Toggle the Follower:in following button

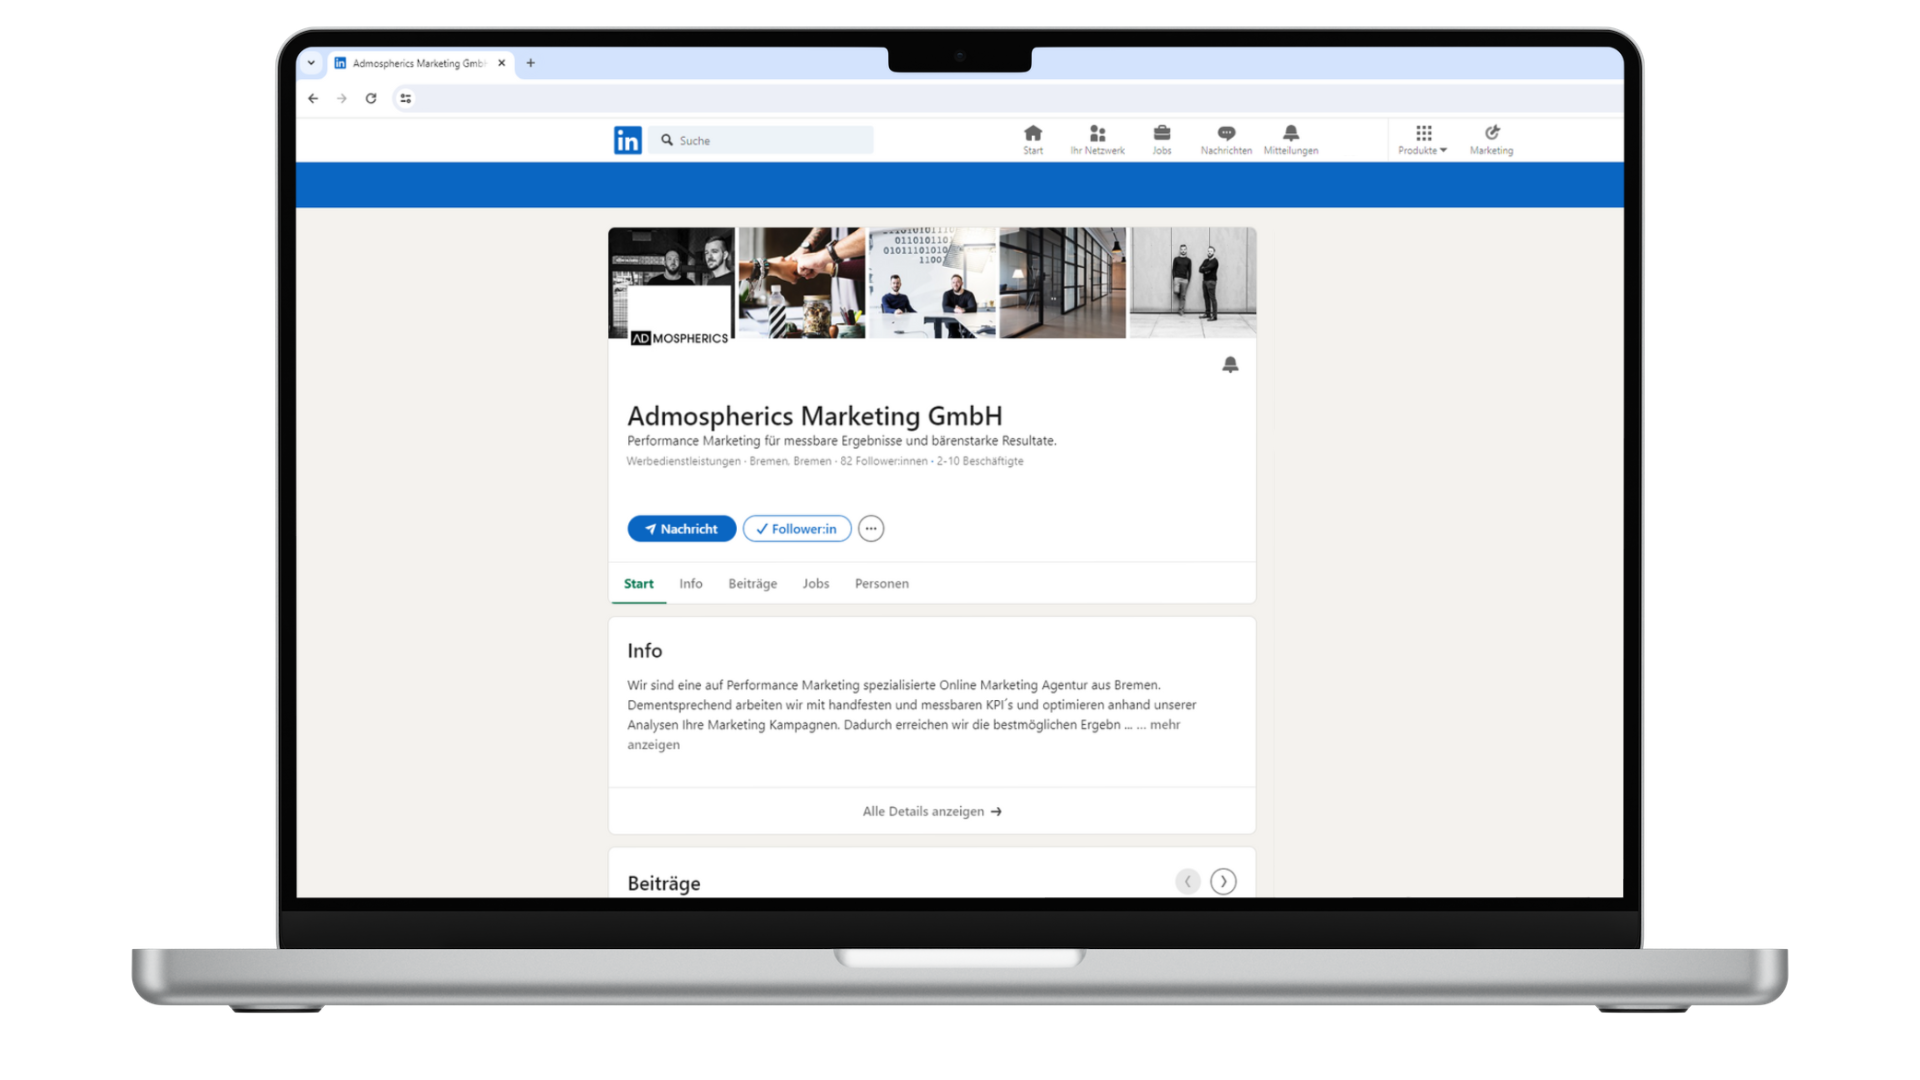pos(797,529)
